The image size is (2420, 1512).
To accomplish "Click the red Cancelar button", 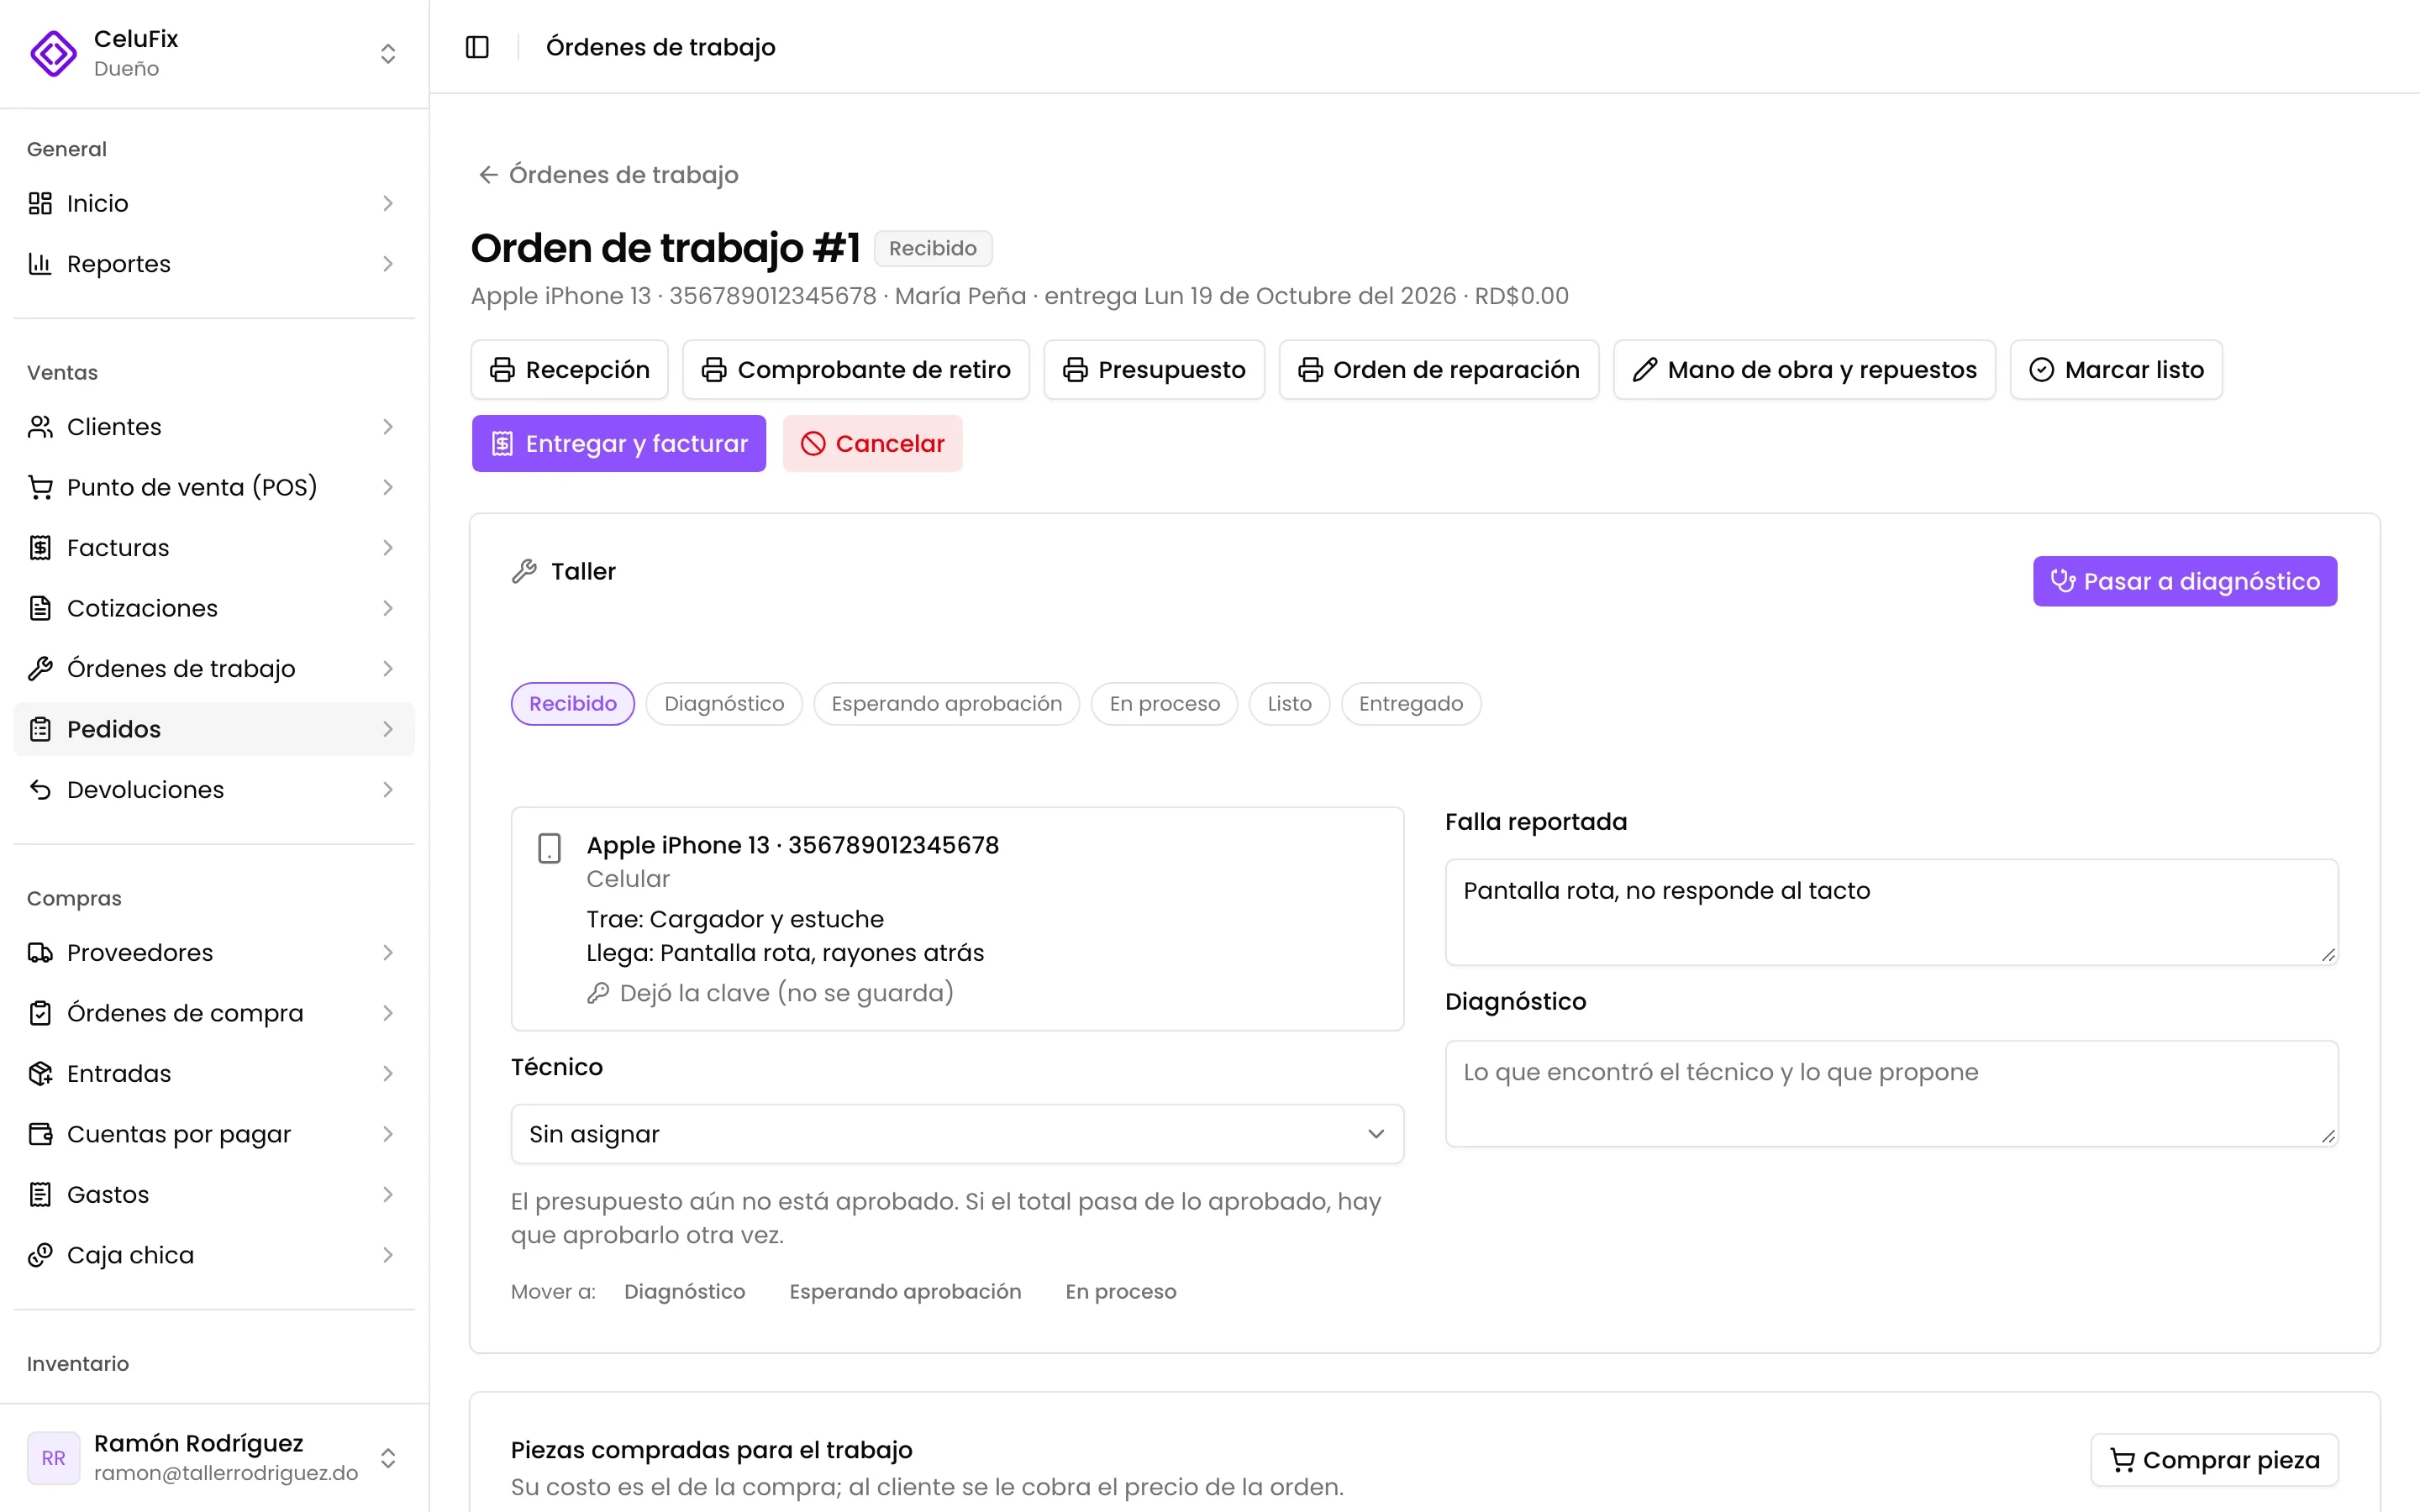I will point(872,443).
